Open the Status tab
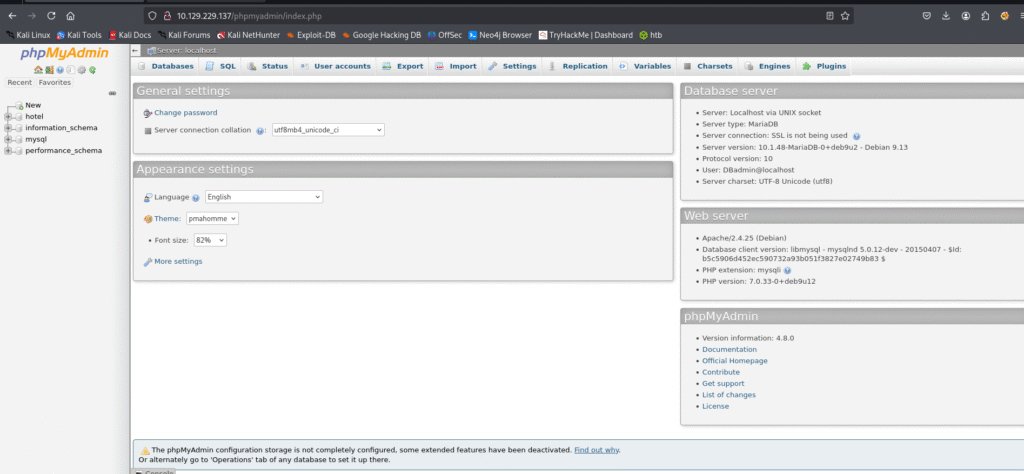Image resolution: width=1024 pixels, height=474 pixels. pyautogui.click(x=268, y=66)
